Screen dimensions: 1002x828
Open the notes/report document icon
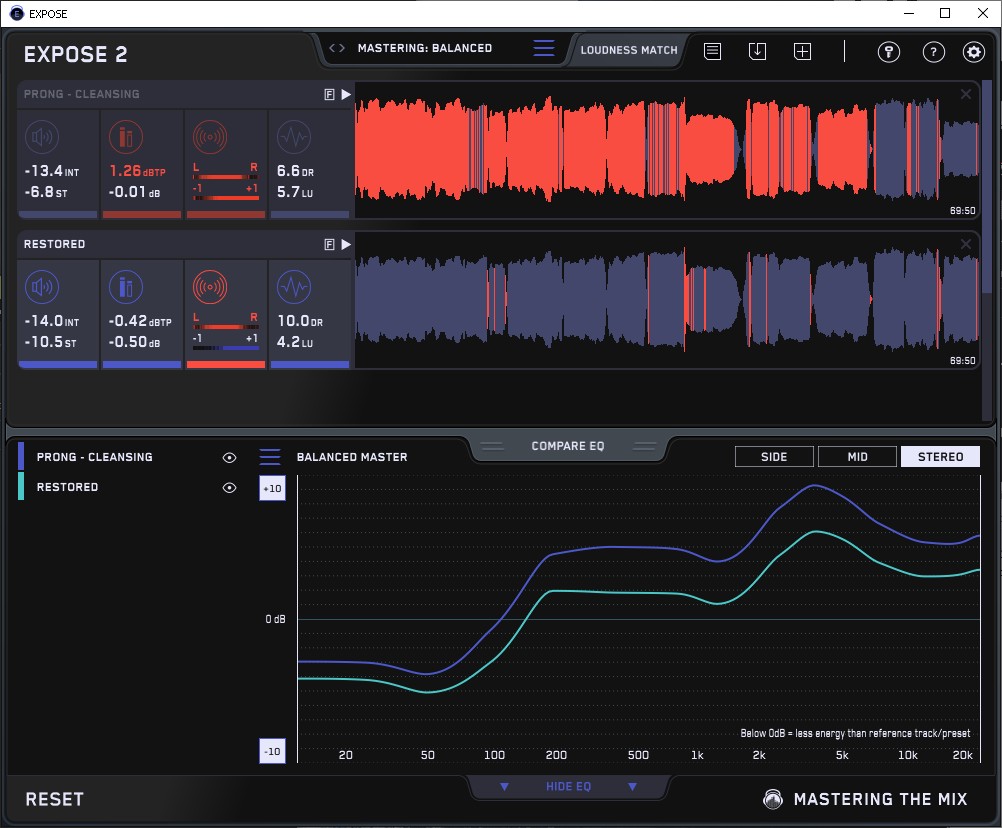tap(712, 51)
